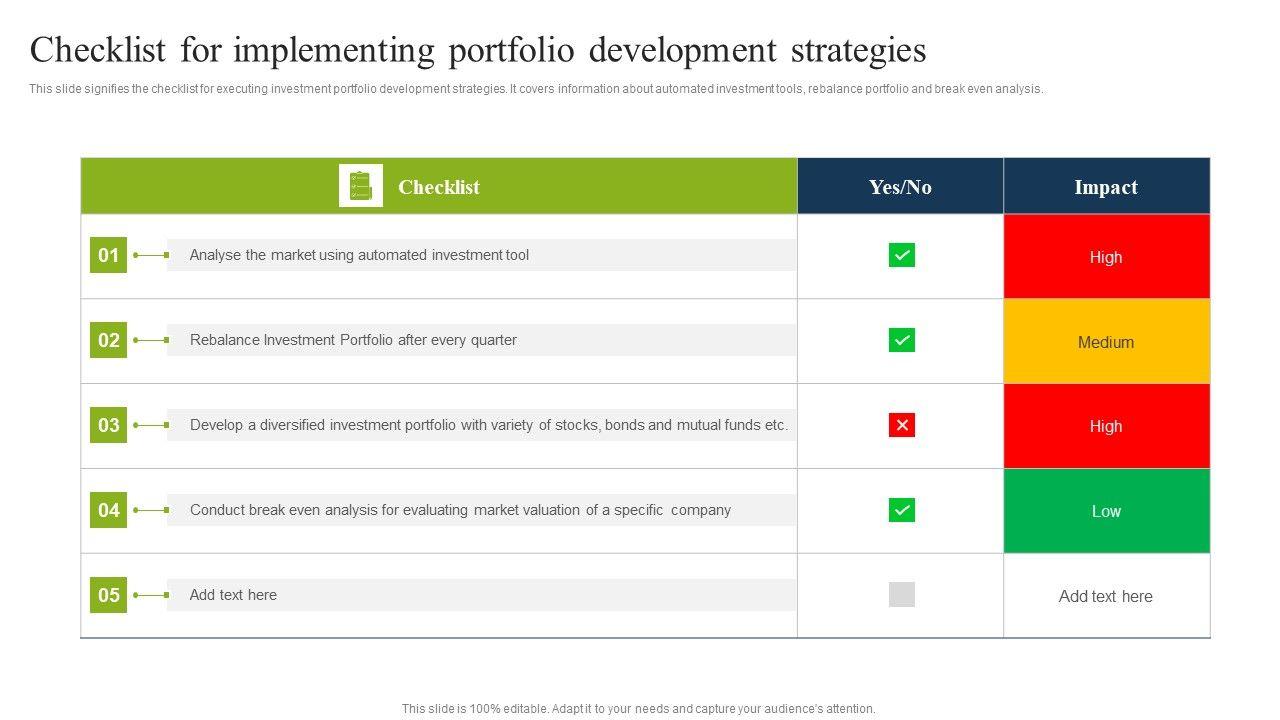
Task: Click the checklist clipboard icon in header
Action: point(361,186)
